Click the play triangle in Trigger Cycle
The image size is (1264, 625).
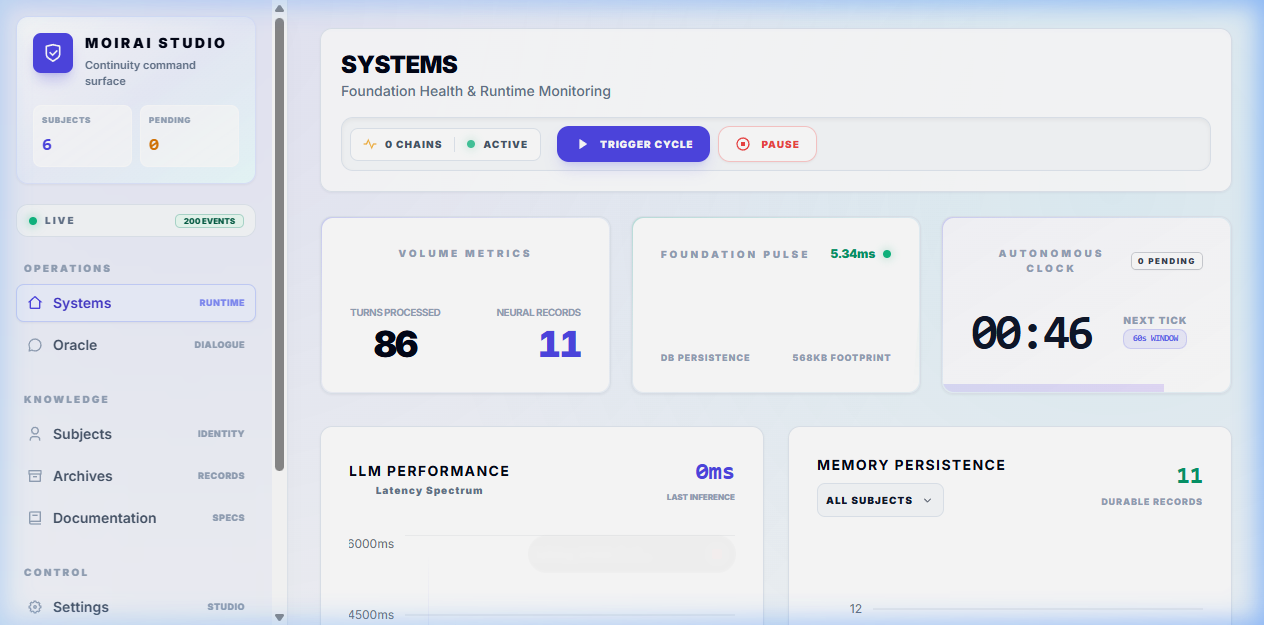pyautogui.click(x=582, y=144)
